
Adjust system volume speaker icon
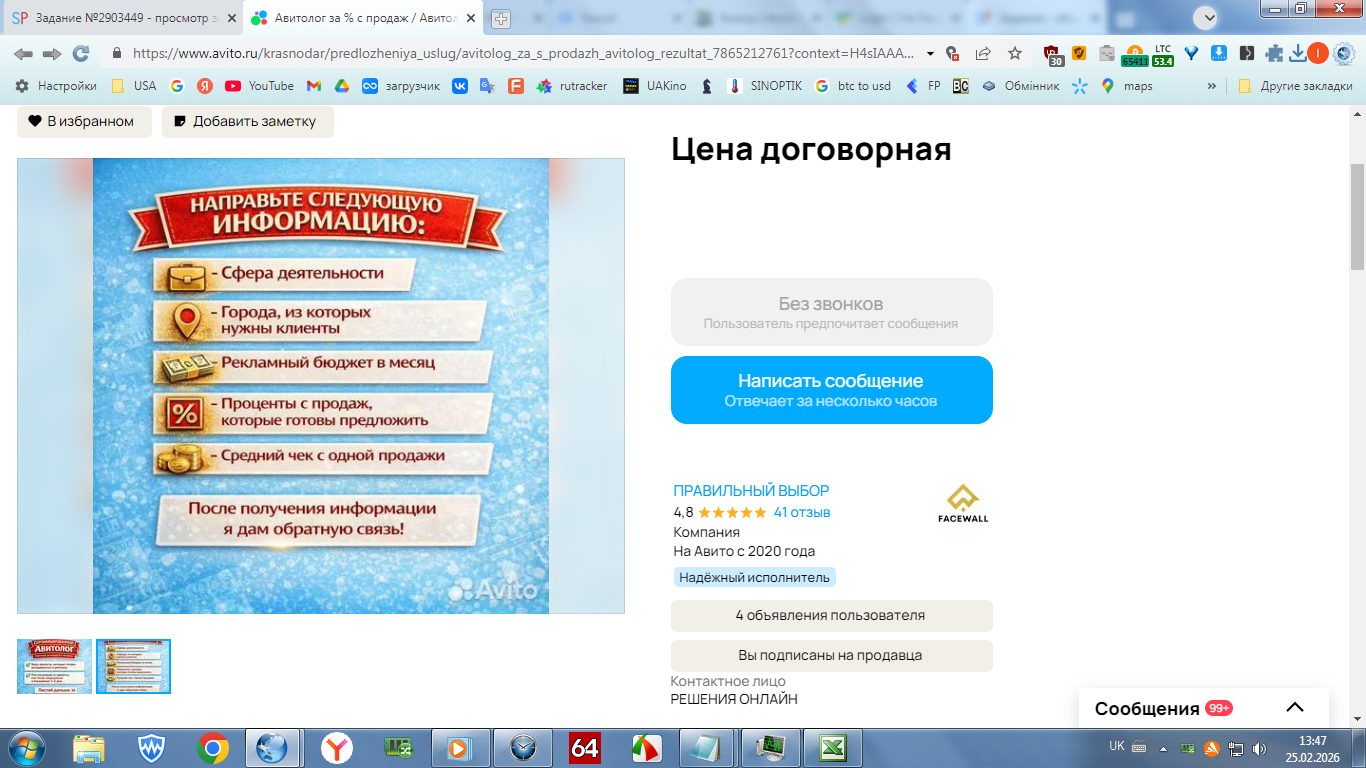coord(1259,748)
